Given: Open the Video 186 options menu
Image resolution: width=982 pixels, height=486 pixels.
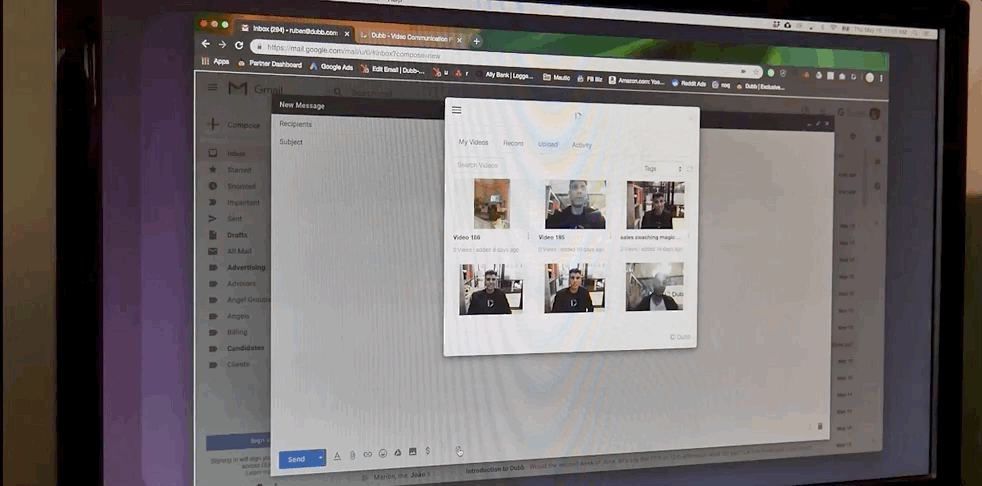Looking at the screenshot, I should click(528, 237).
